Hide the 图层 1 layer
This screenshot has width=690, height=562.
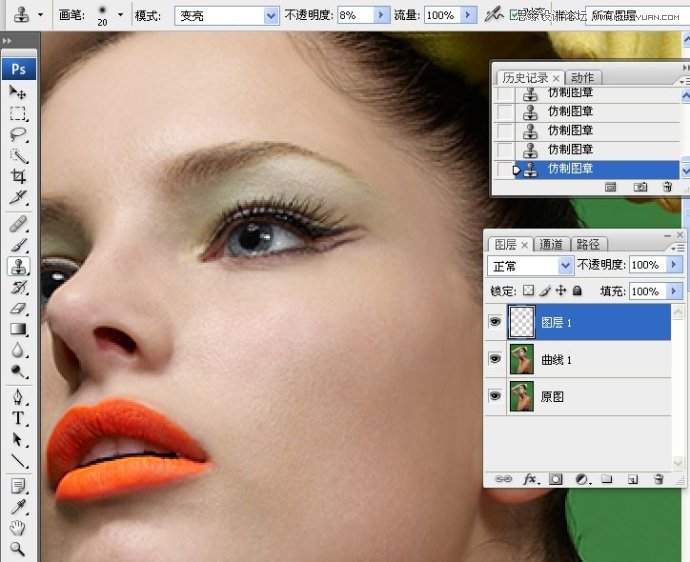click(x=495, y=322)
